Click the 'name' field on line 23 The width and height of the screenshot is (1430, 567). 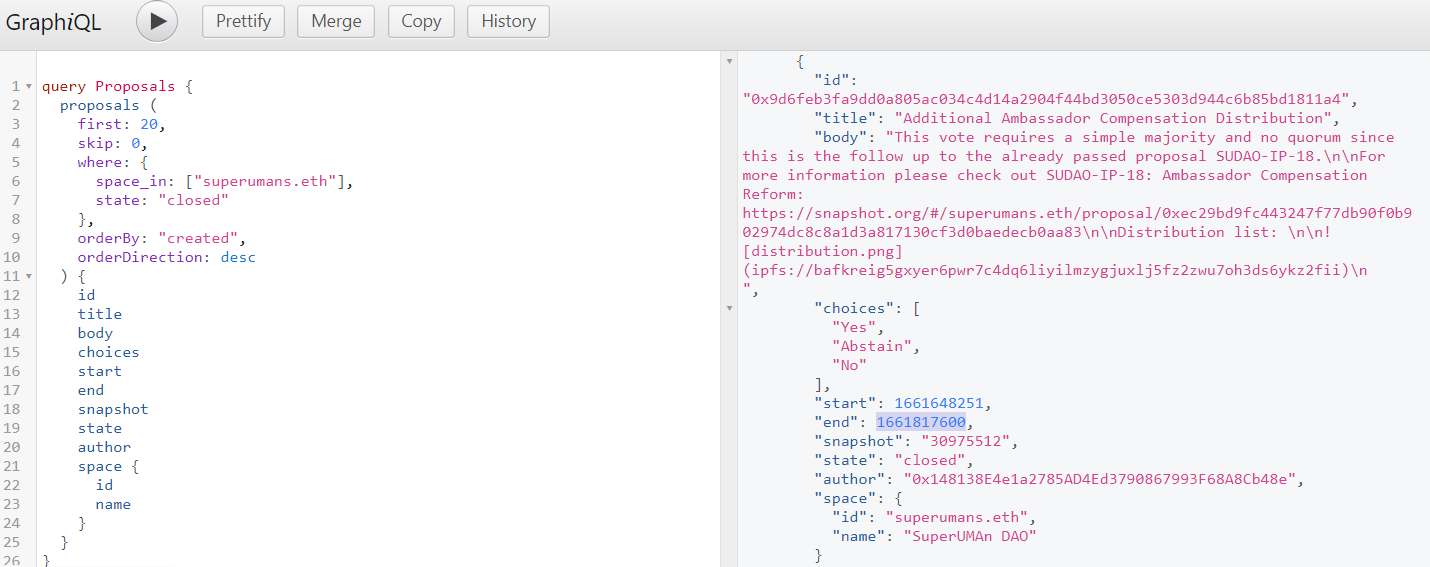pyautogui.click(x=113, y=504)
